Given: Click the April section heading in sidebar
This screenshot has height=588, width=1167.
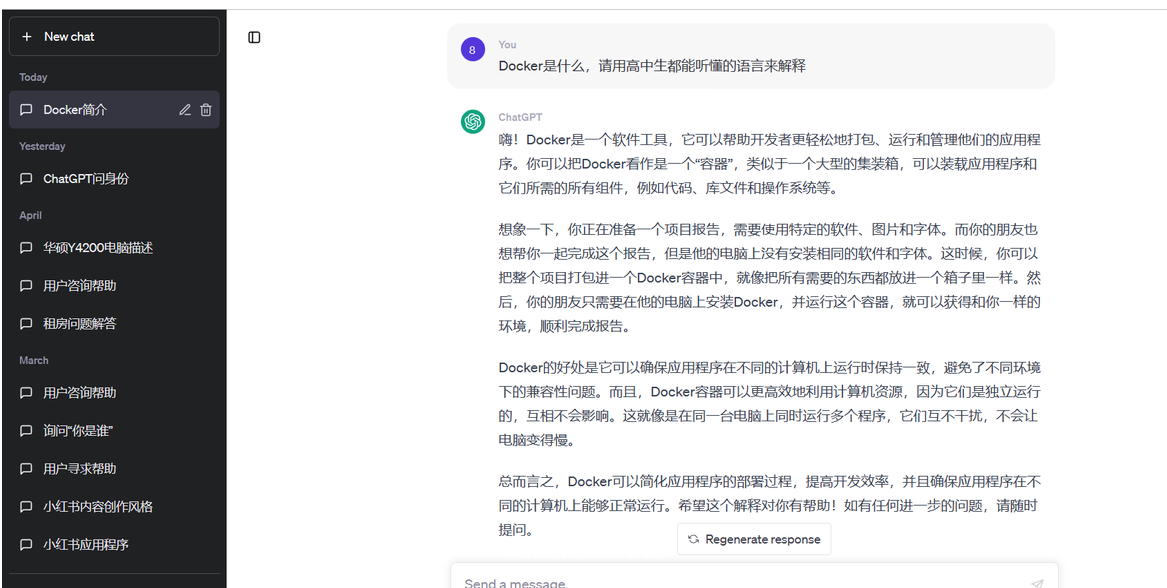Looking at the screenshot, I should tap(31, 216).
